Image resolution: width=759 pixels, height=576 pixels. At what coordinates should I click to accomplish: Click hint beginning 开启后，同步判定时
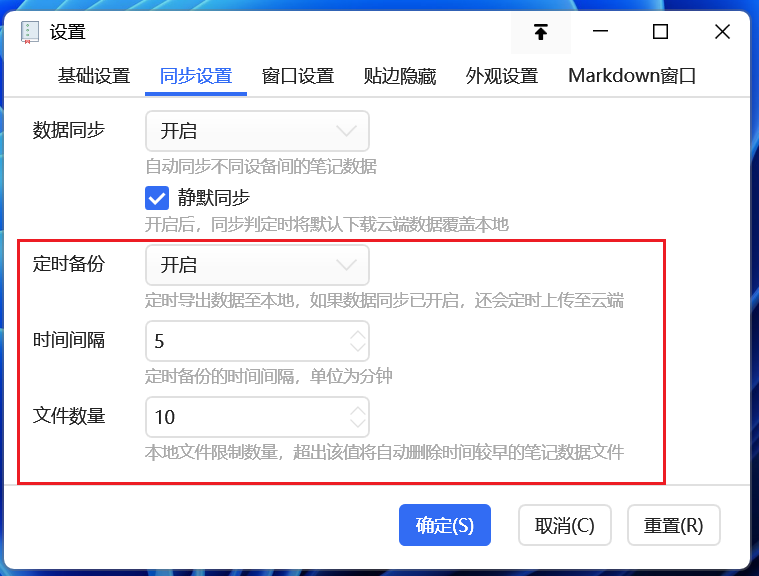pyautogui.click(x=327, y=225)
